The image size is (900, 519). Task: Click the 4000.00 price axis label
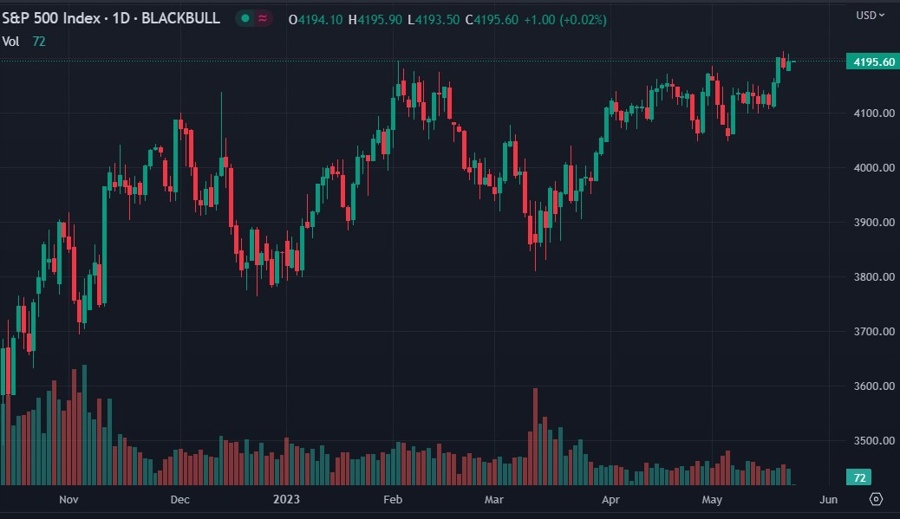click(x=874, y=168)
